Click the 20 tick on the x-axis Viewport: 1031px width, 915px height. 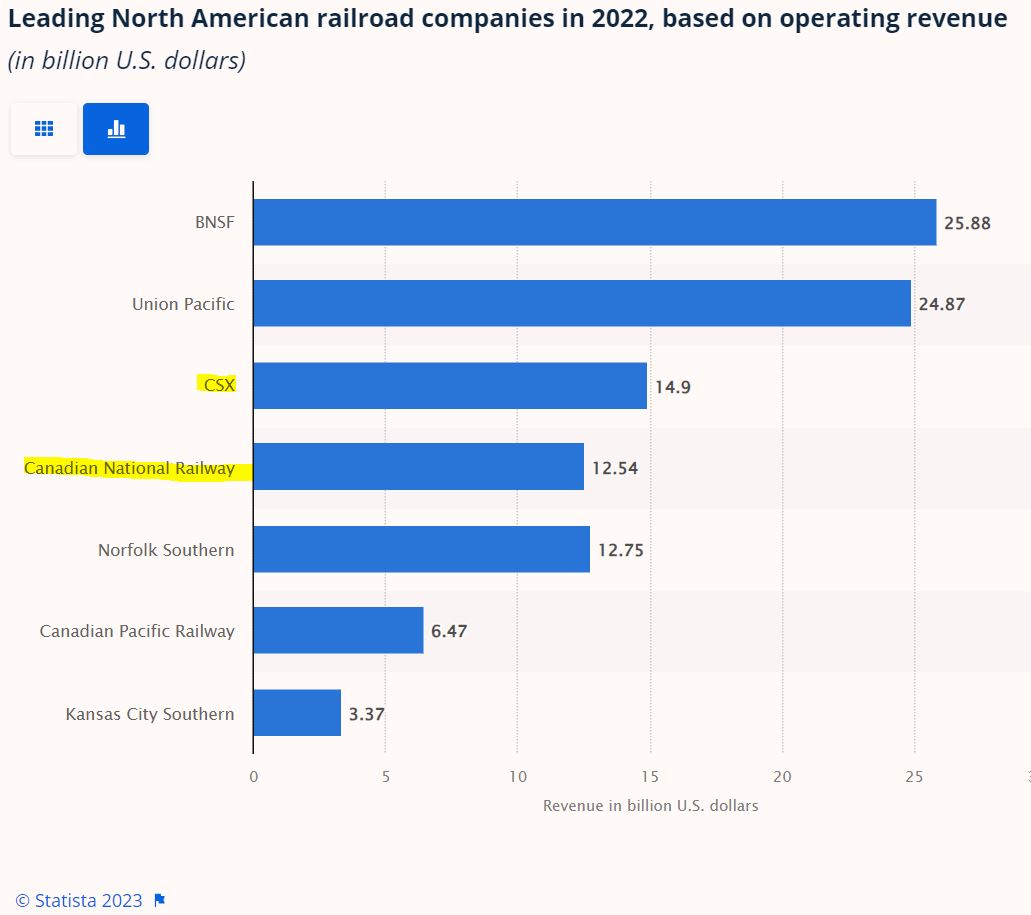782,776
